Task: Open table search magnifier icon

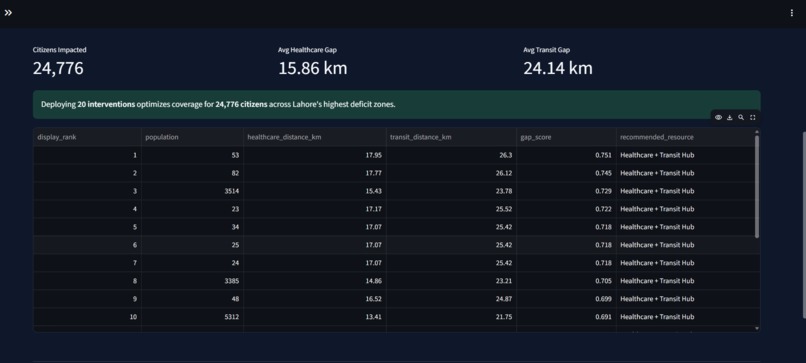Action: coord(741,117)
